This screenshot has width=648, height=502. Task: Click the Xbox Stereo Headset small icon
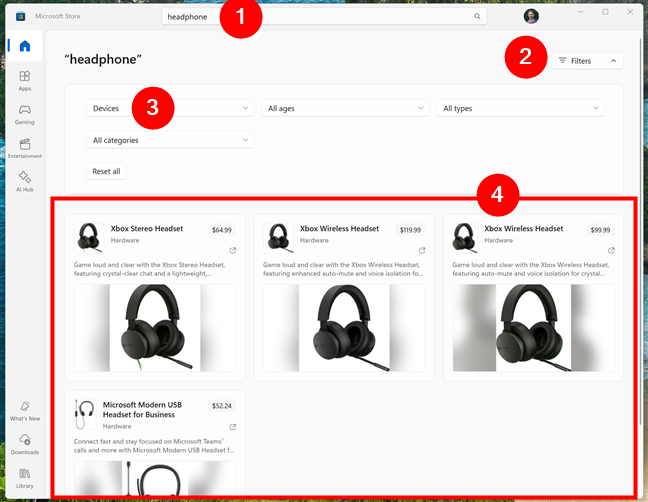[x=89, y=238]
